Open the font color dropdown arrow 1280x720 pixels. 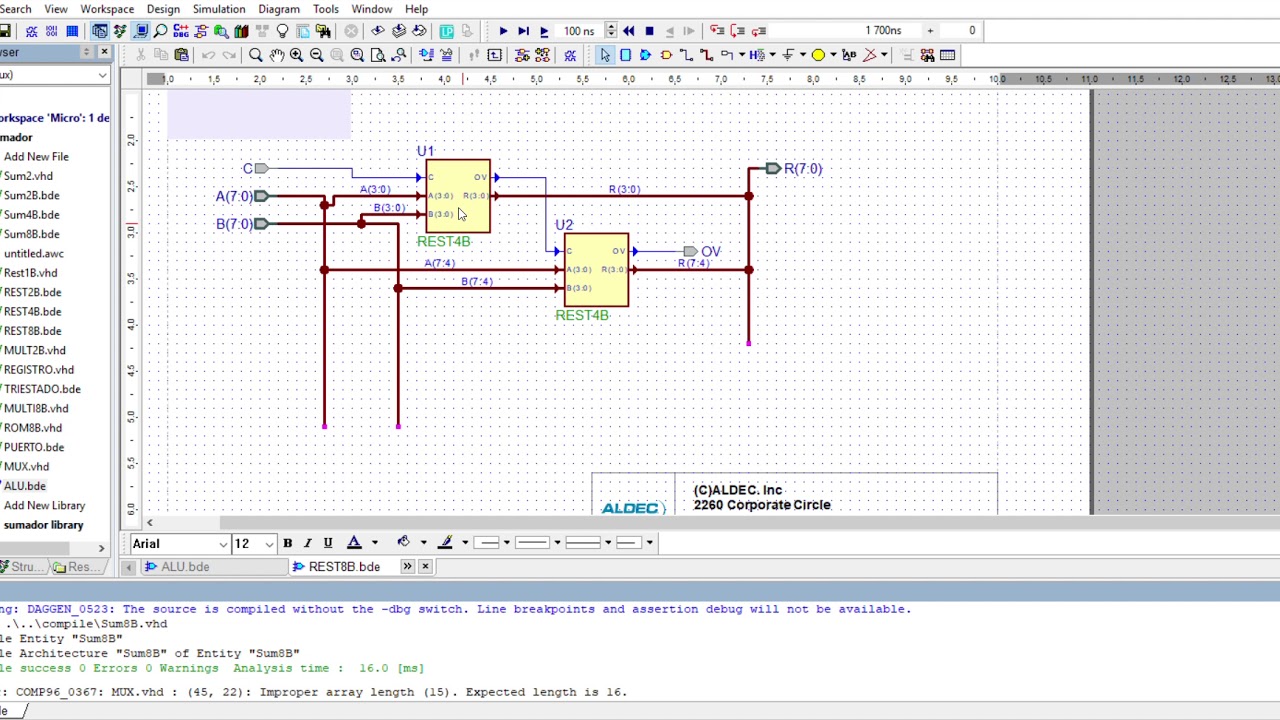[375, 543]
